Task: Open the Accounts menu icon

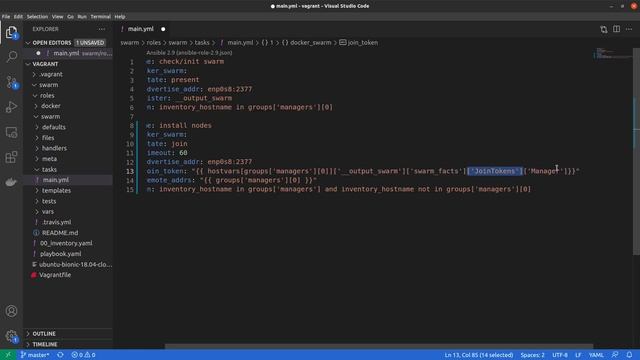Action: [x=11, y=311]
